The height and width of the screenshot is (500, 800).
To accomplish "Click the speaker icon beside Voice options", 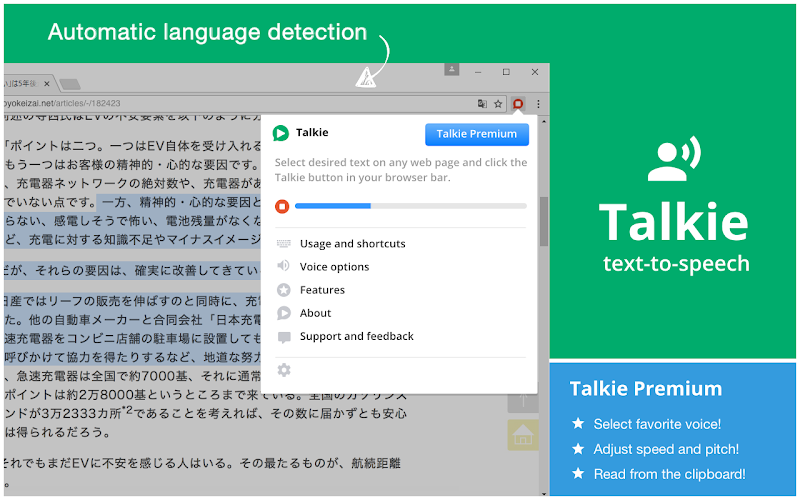I will [283, 266].
